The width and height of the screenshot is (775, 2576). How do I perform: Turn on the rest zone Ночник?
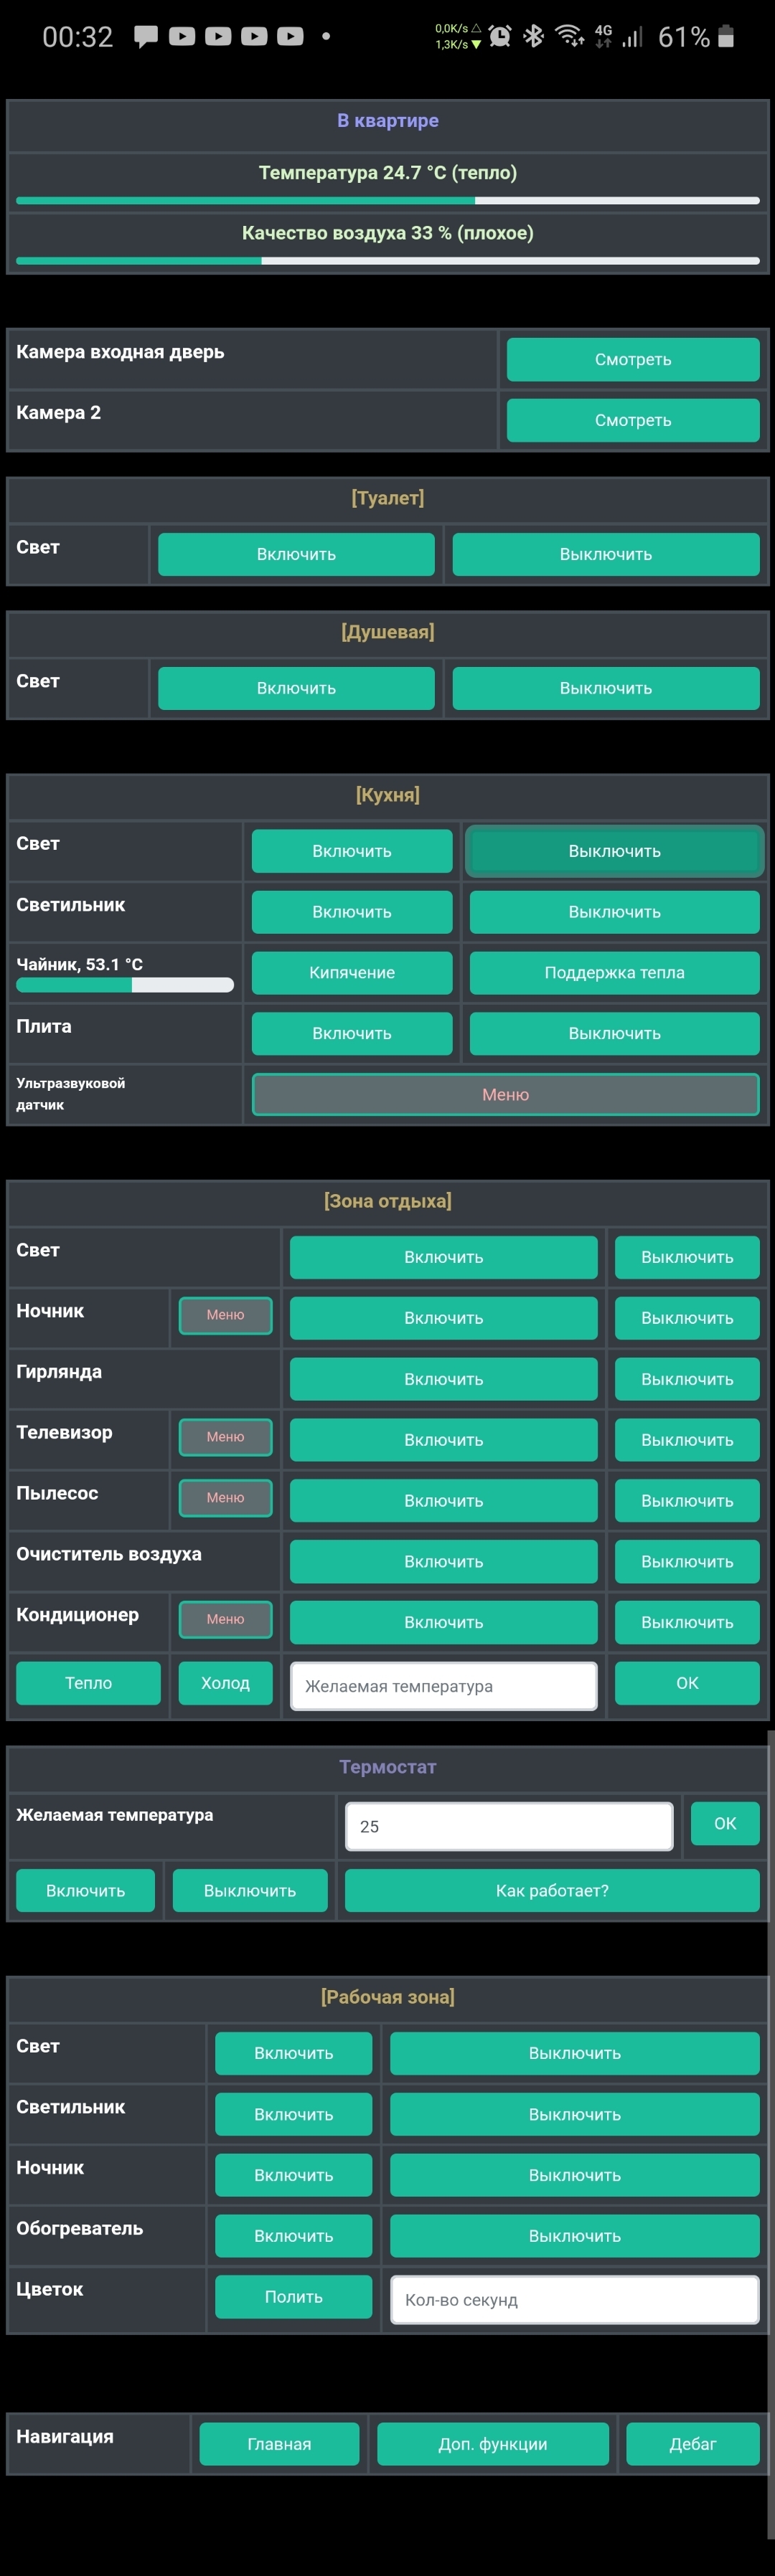point(444,1318)
